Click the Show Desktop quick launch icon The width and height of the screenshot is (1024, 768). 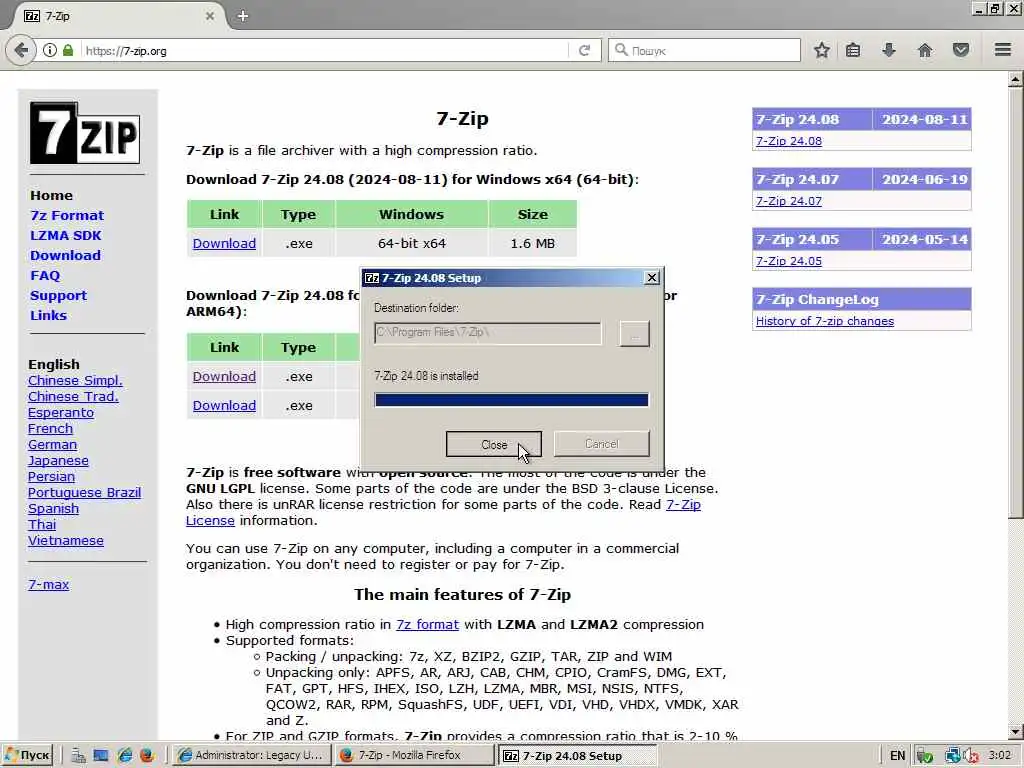pyautogui.click(x=101, y=756)
